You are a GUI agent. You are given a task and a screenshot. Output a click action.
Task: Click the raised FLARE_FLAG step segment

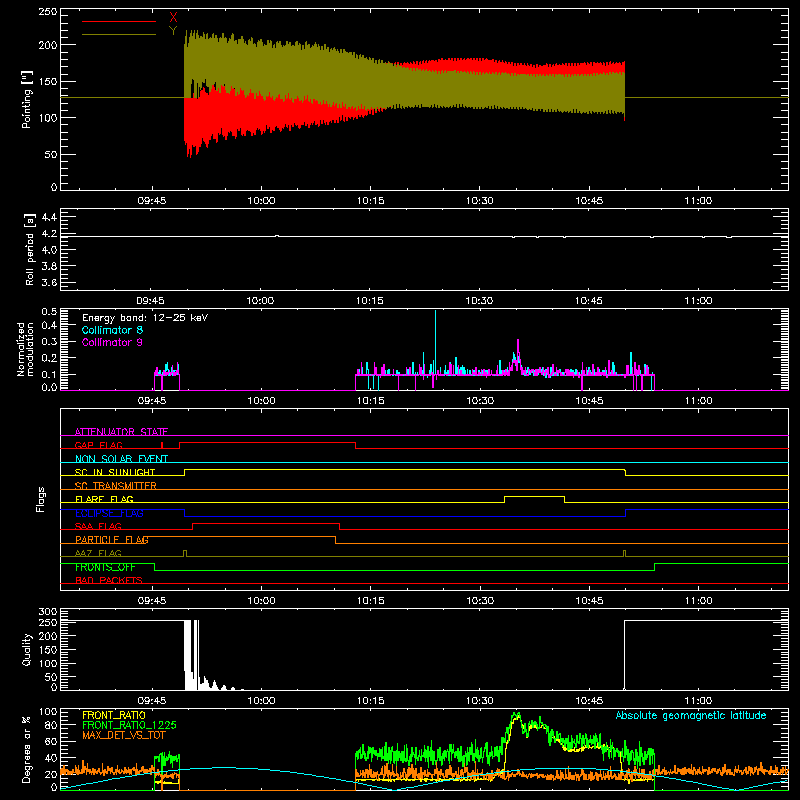[x=534, y=496]
